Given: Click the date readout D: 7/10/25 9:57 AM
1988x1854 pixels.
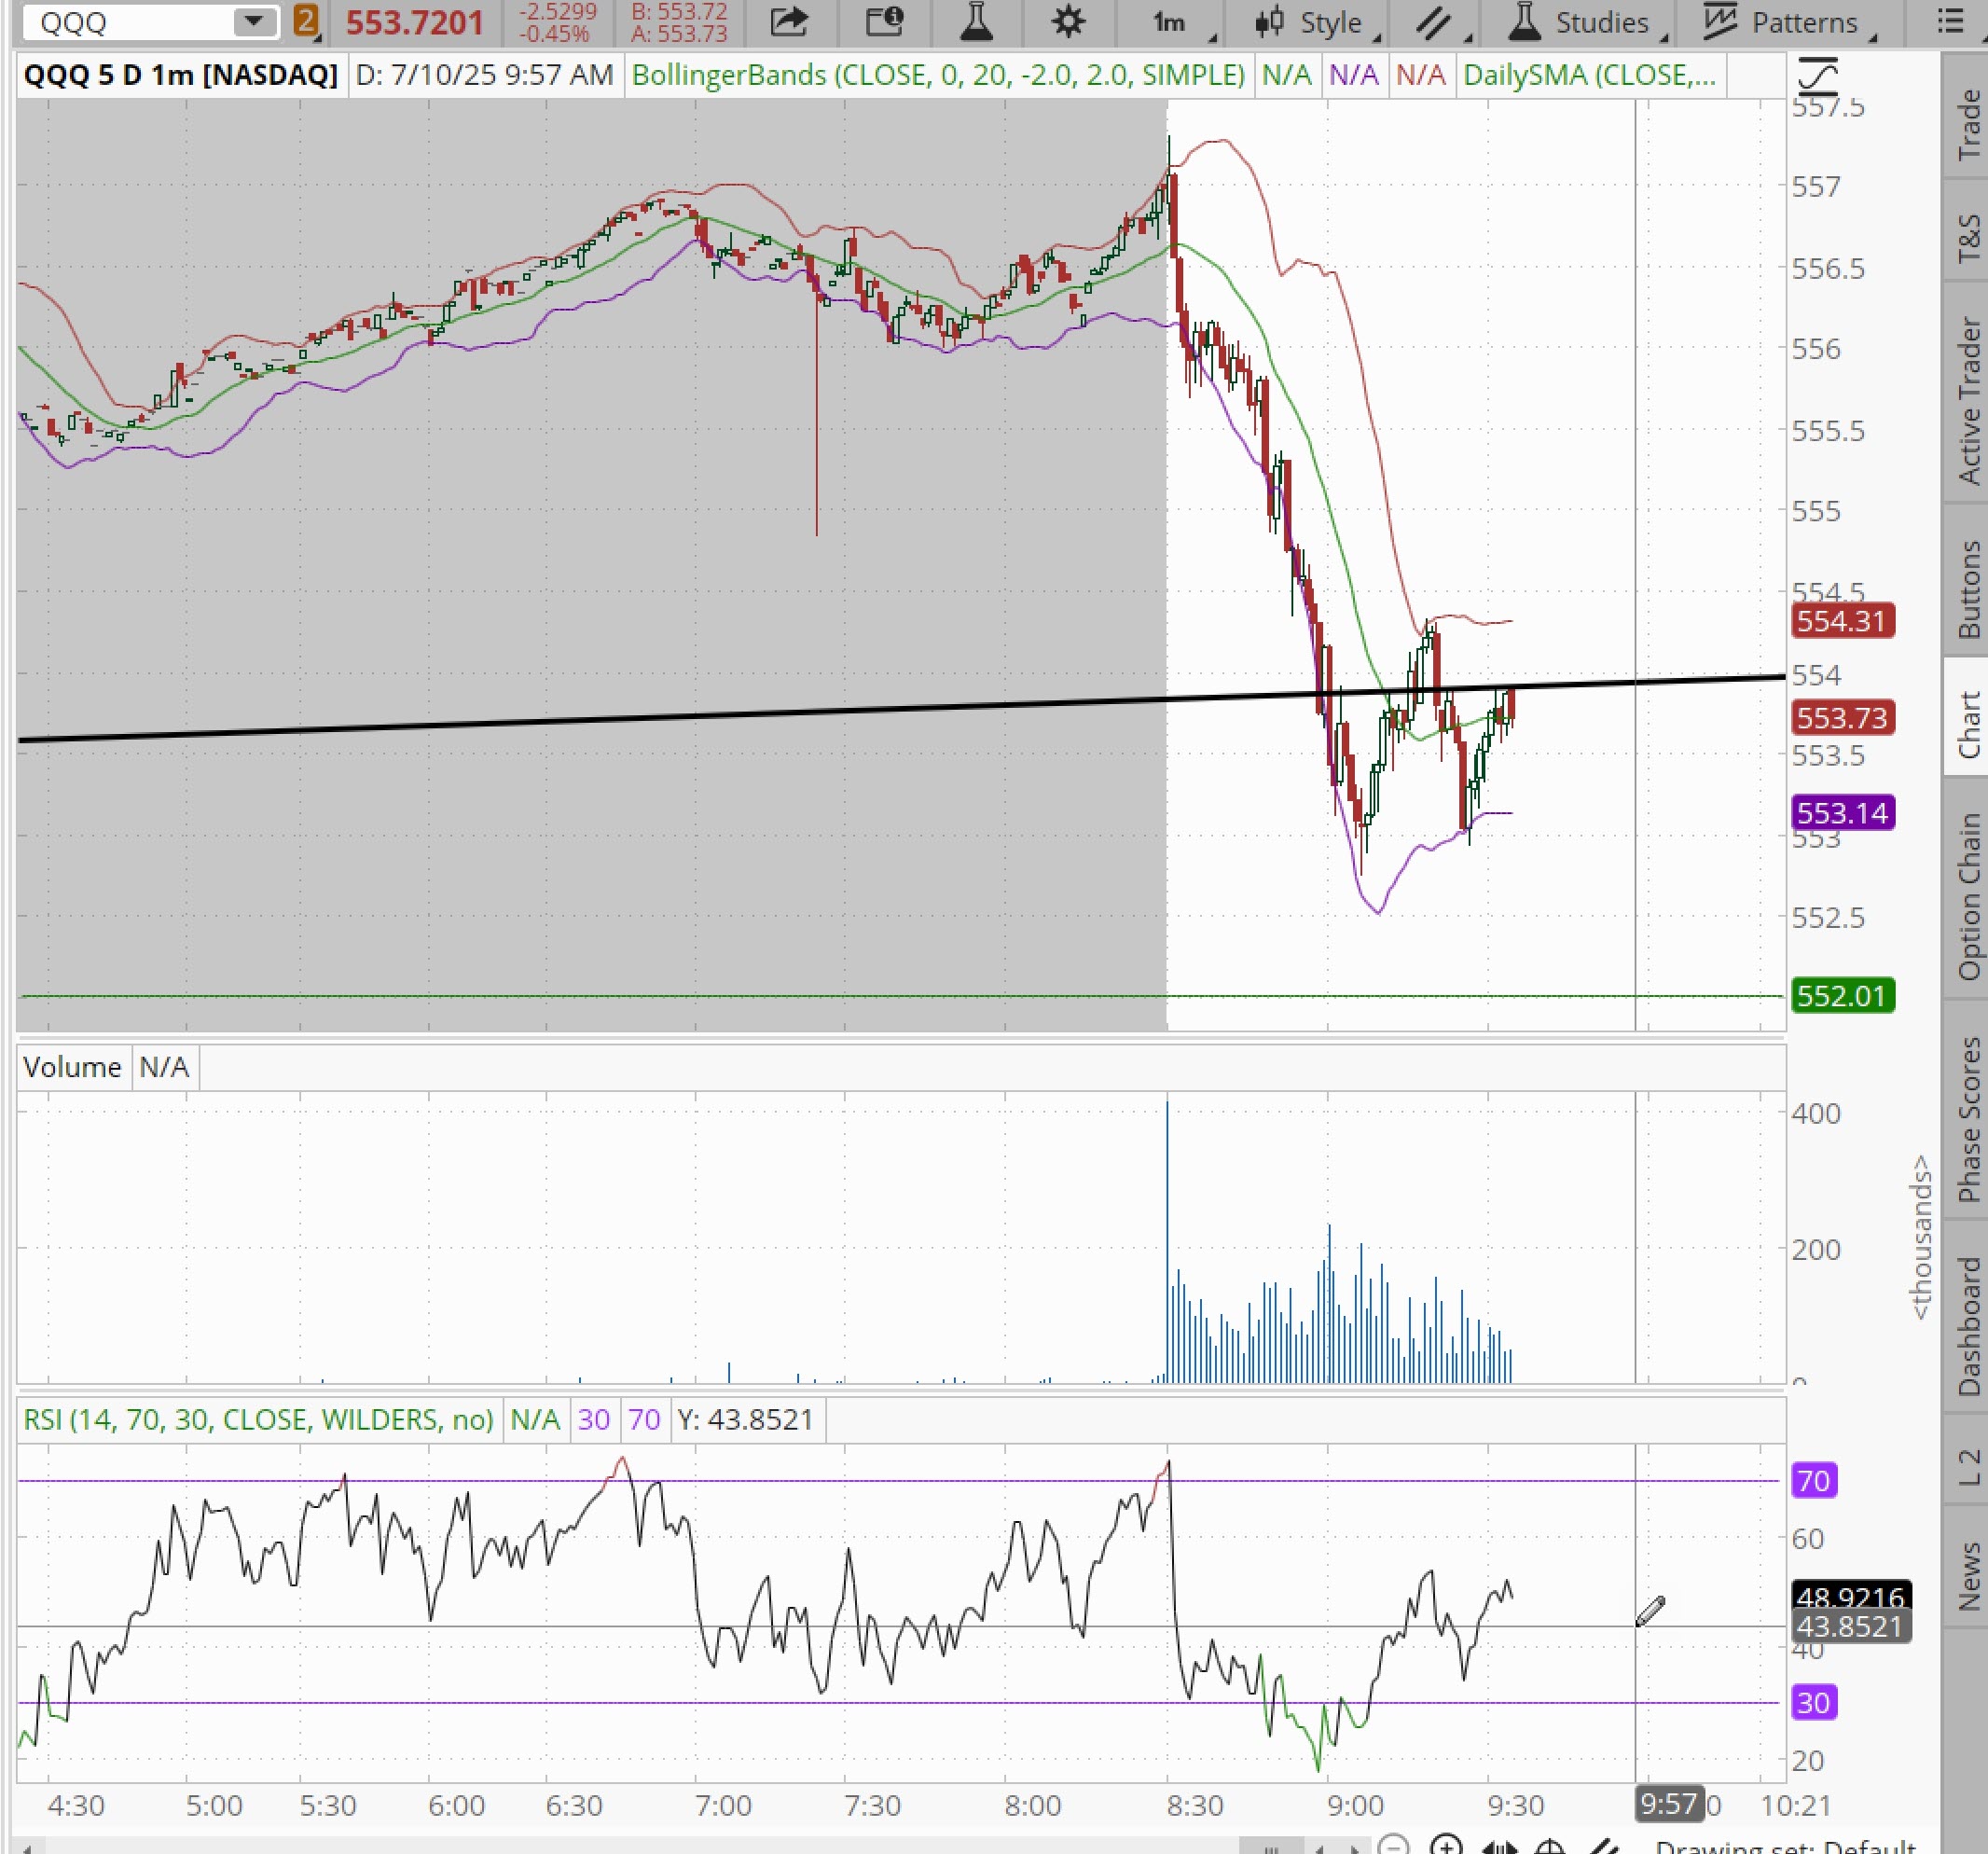Looking at the screenshot, I should [484, 75].
